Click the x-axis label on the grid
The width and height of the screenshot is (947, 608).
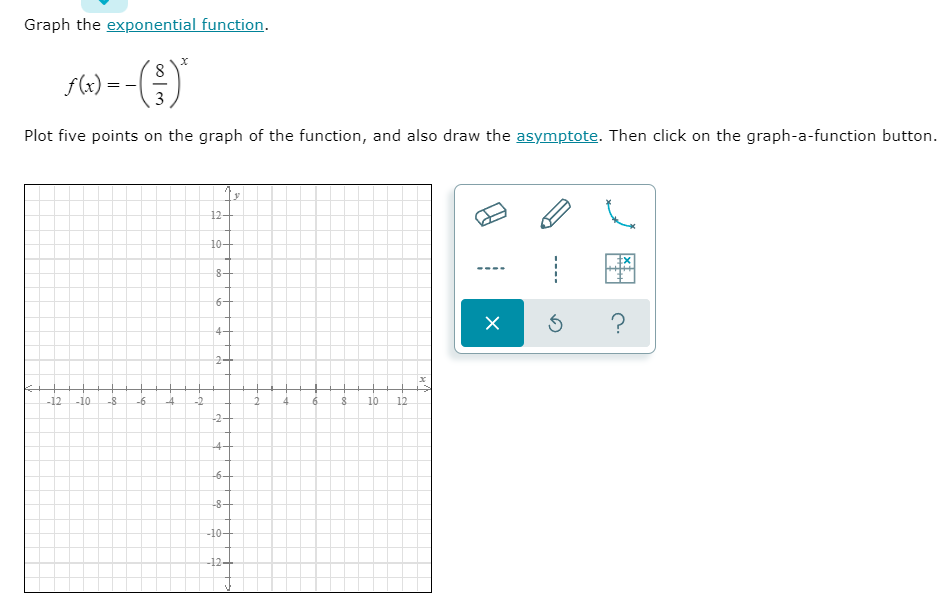point(421,380)
